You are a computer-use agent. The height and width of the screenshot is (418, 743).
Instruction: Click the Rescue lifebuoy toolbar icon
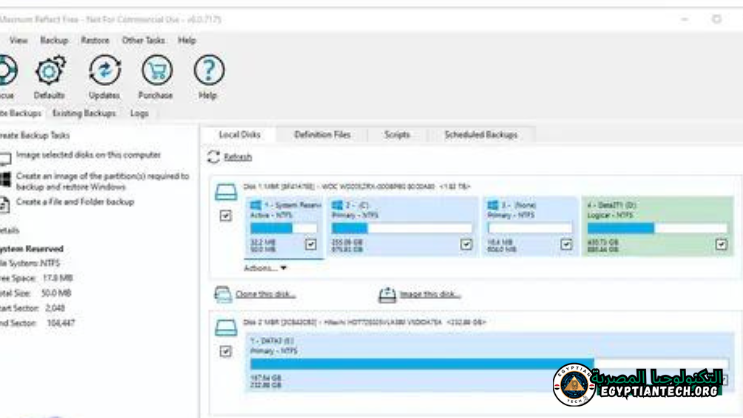coord(5,71)
